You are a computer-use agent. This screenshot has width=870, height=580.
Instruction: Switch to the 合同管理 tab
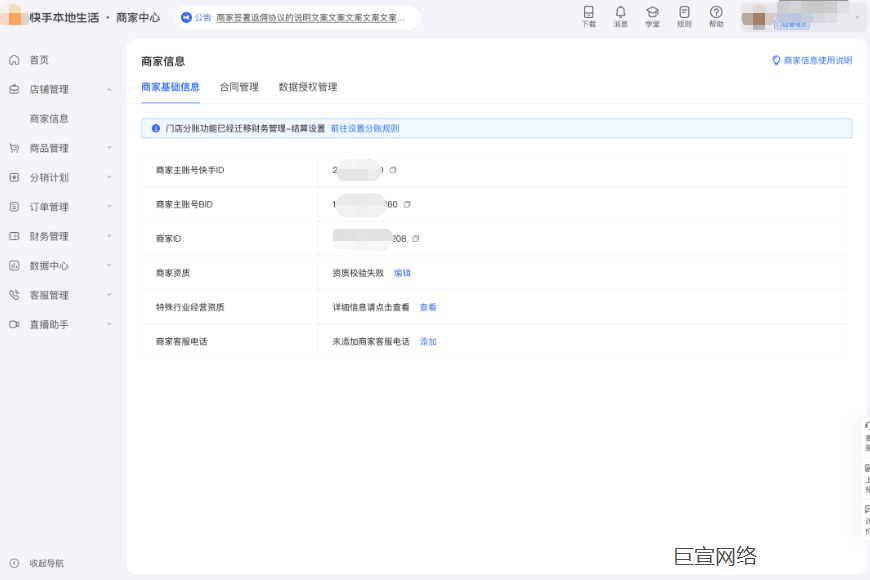pos(239,87)
